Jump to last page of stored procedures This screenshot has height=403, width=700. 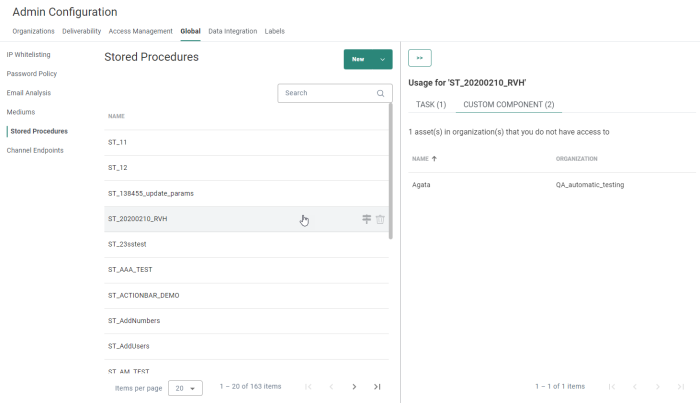(377, 386)
